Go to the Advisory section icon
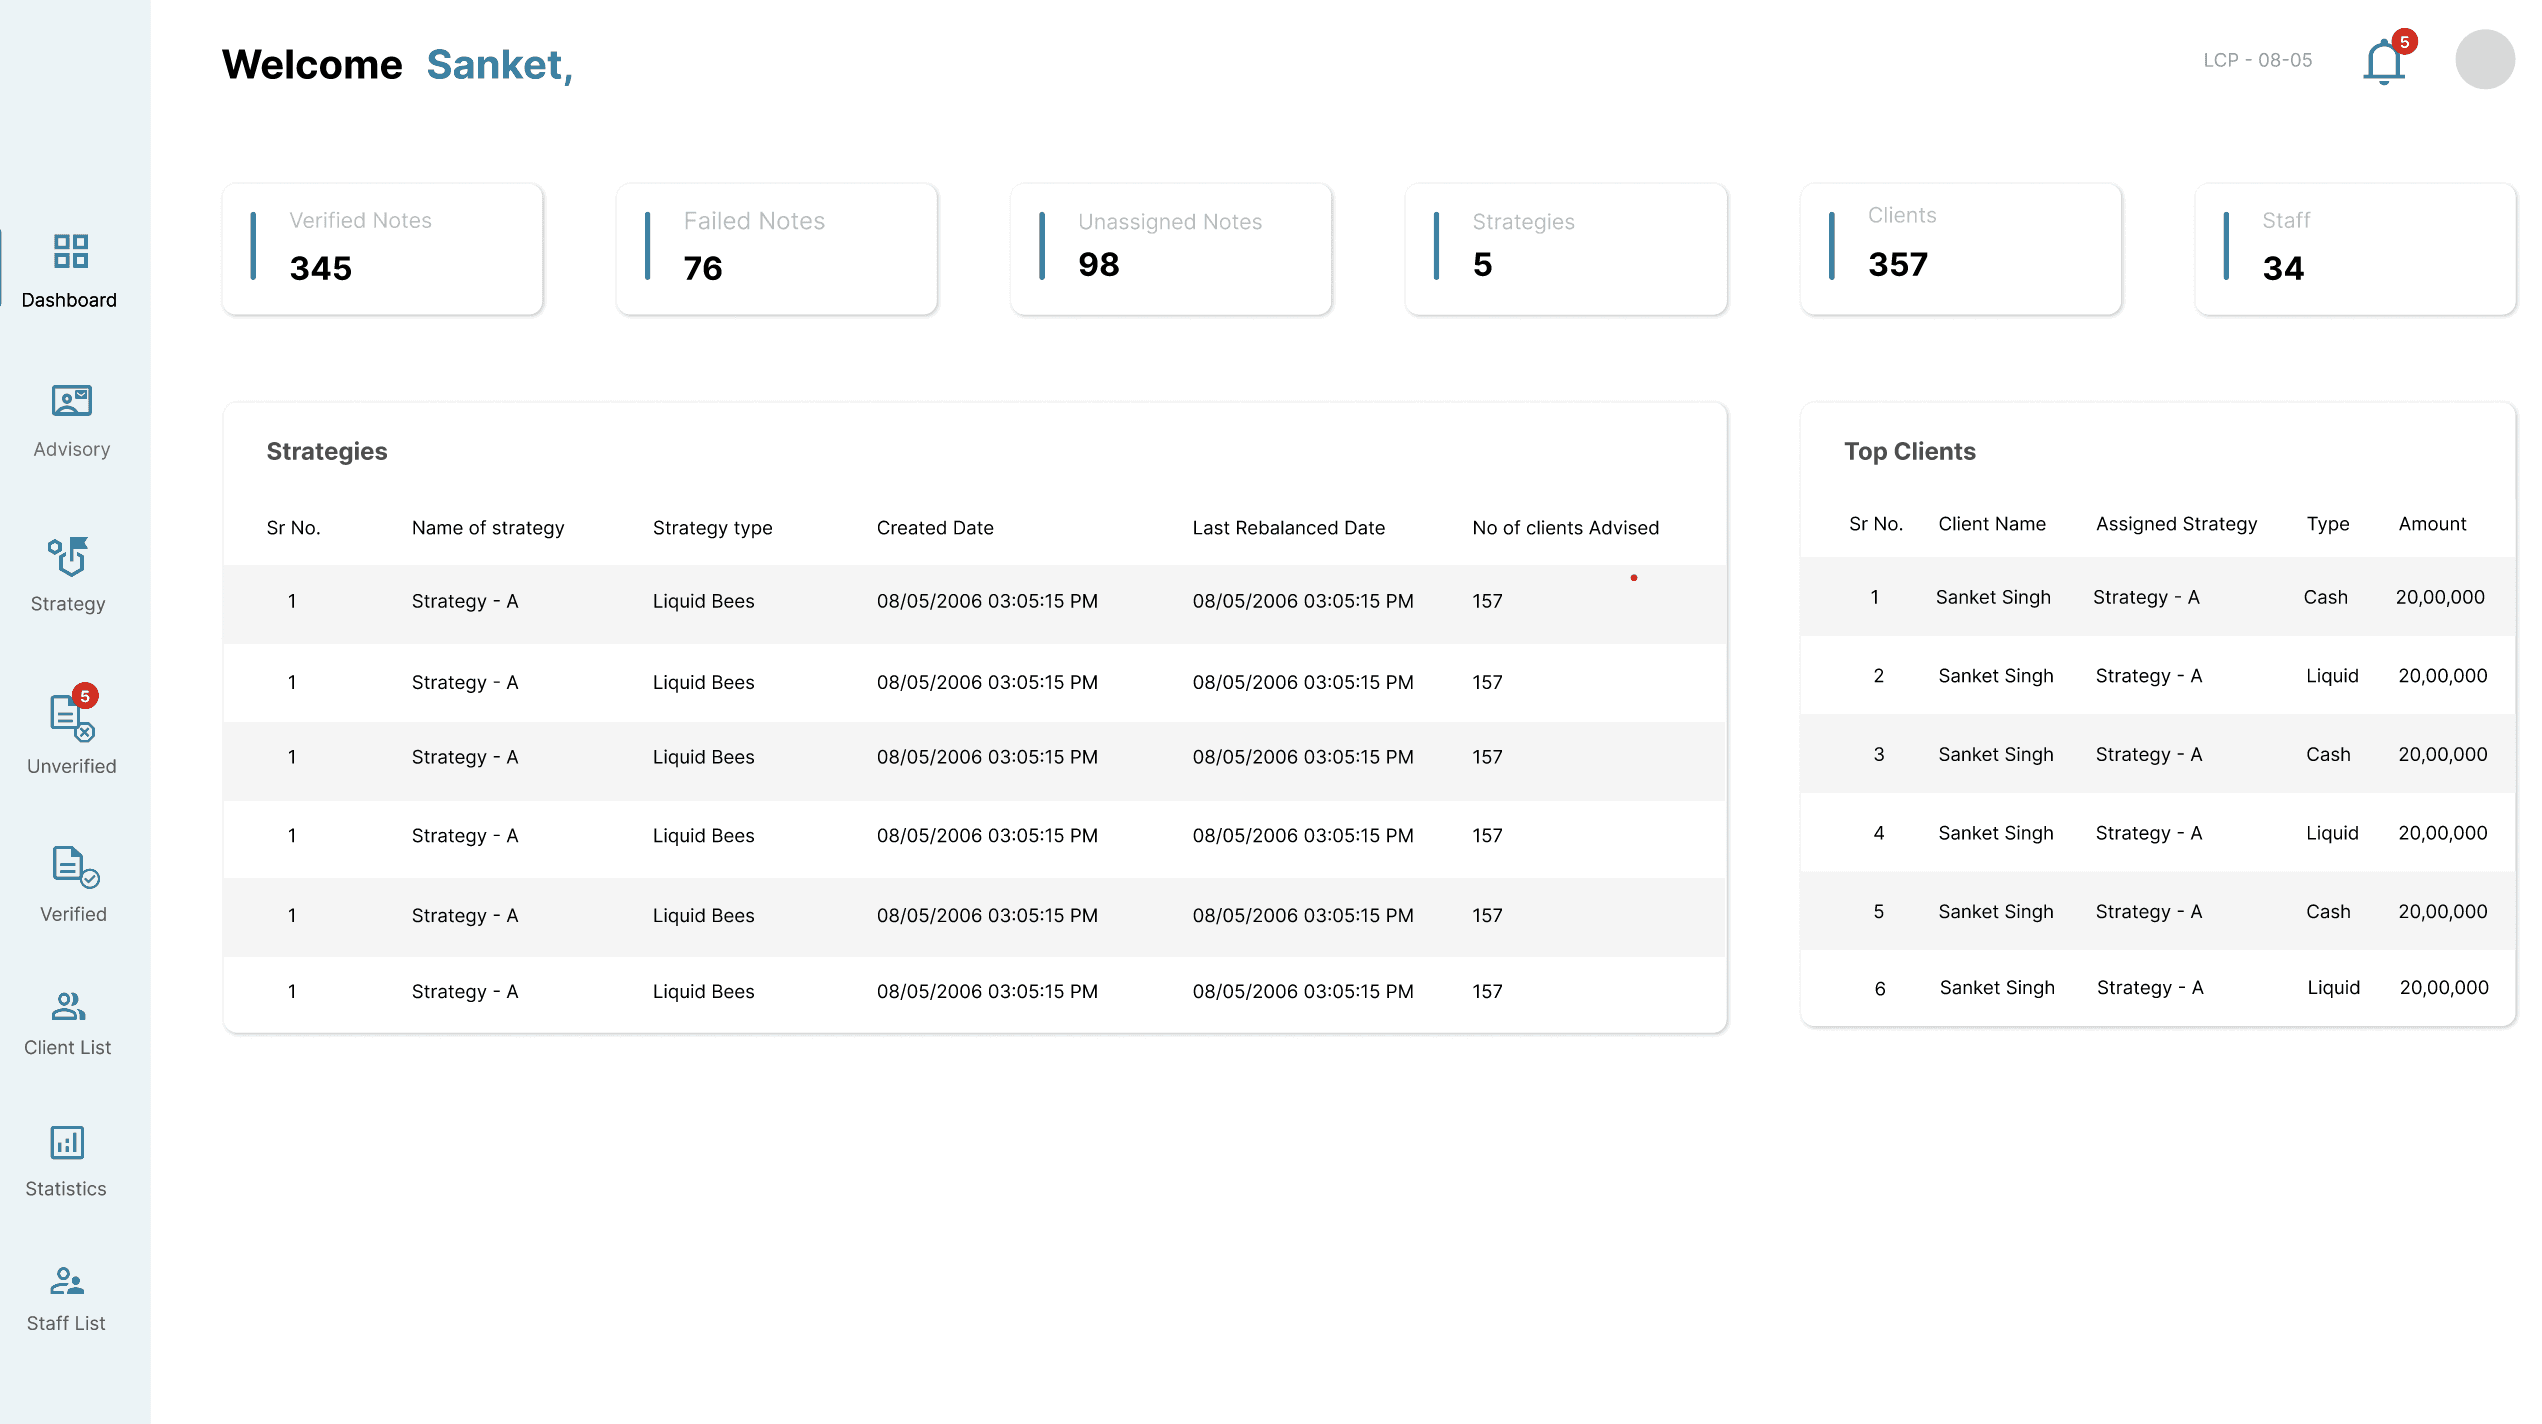 pyautogui.click(x=71, y=401)
